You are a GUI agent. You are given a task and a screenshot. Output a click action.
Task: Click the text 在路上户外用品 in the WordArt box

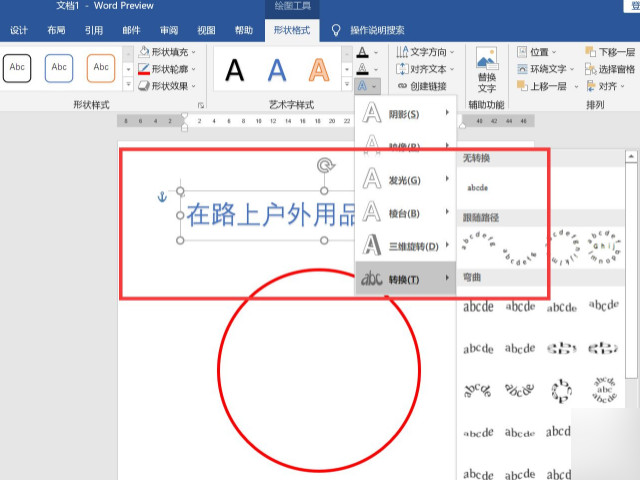[271, 215]
